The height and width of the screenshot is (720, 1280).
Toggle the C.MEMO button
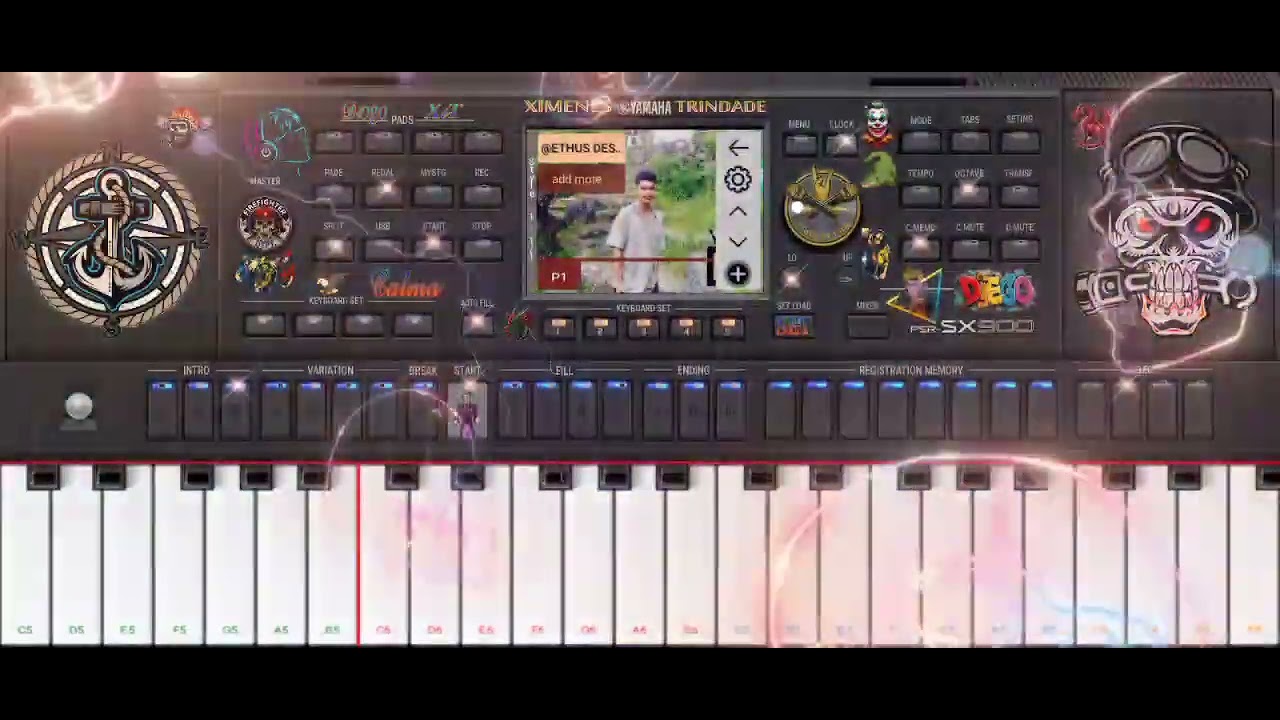coord(921,247)
